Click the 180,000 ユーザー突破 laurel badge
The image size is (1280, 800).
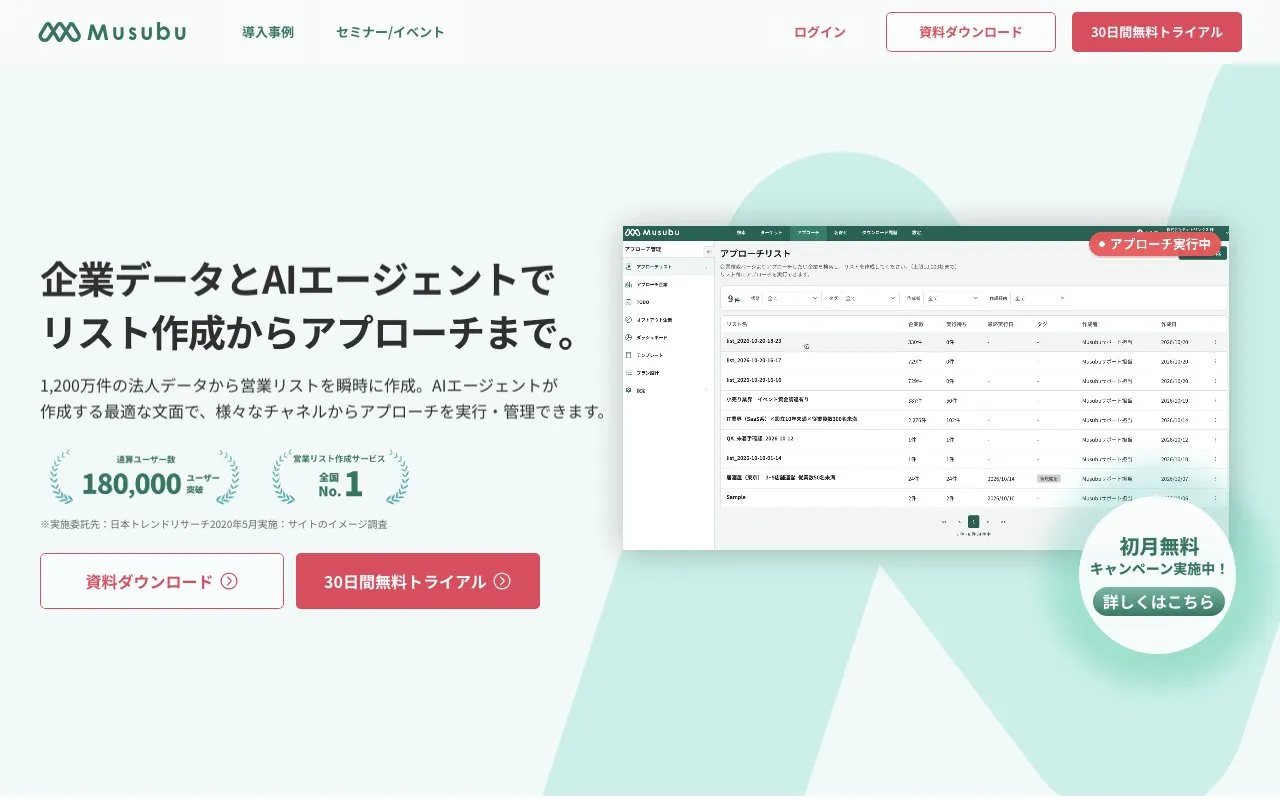(145, 476)
